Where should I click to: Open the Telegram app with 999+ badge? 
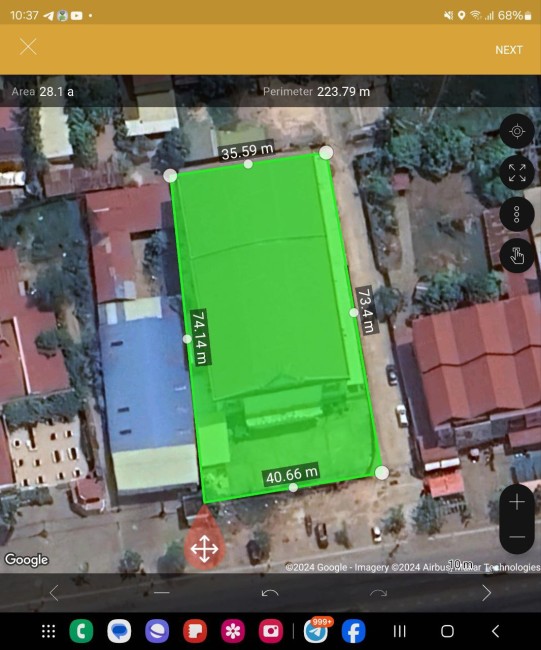point(318,630)
